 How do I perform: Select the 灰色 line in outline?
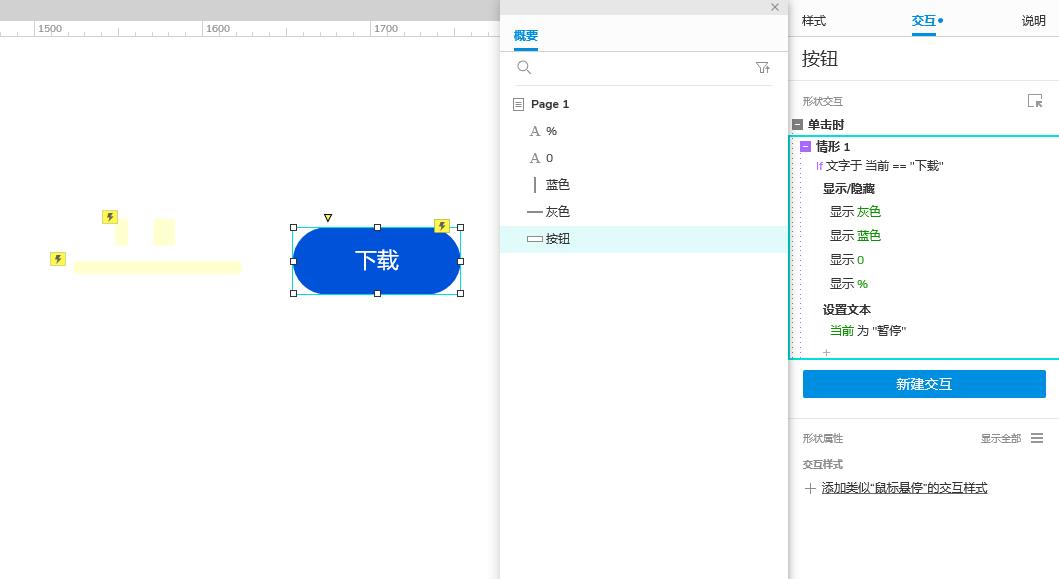[643, 211]
